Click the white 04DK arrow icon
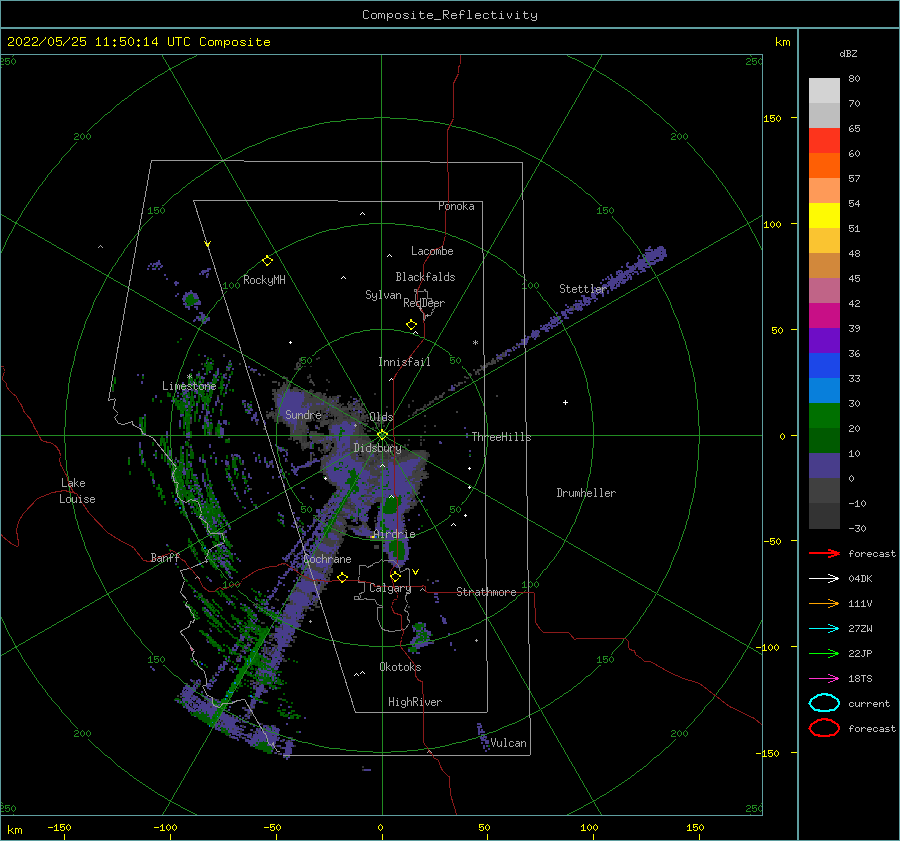Screen dimensions: 900x841 point(824,578)
